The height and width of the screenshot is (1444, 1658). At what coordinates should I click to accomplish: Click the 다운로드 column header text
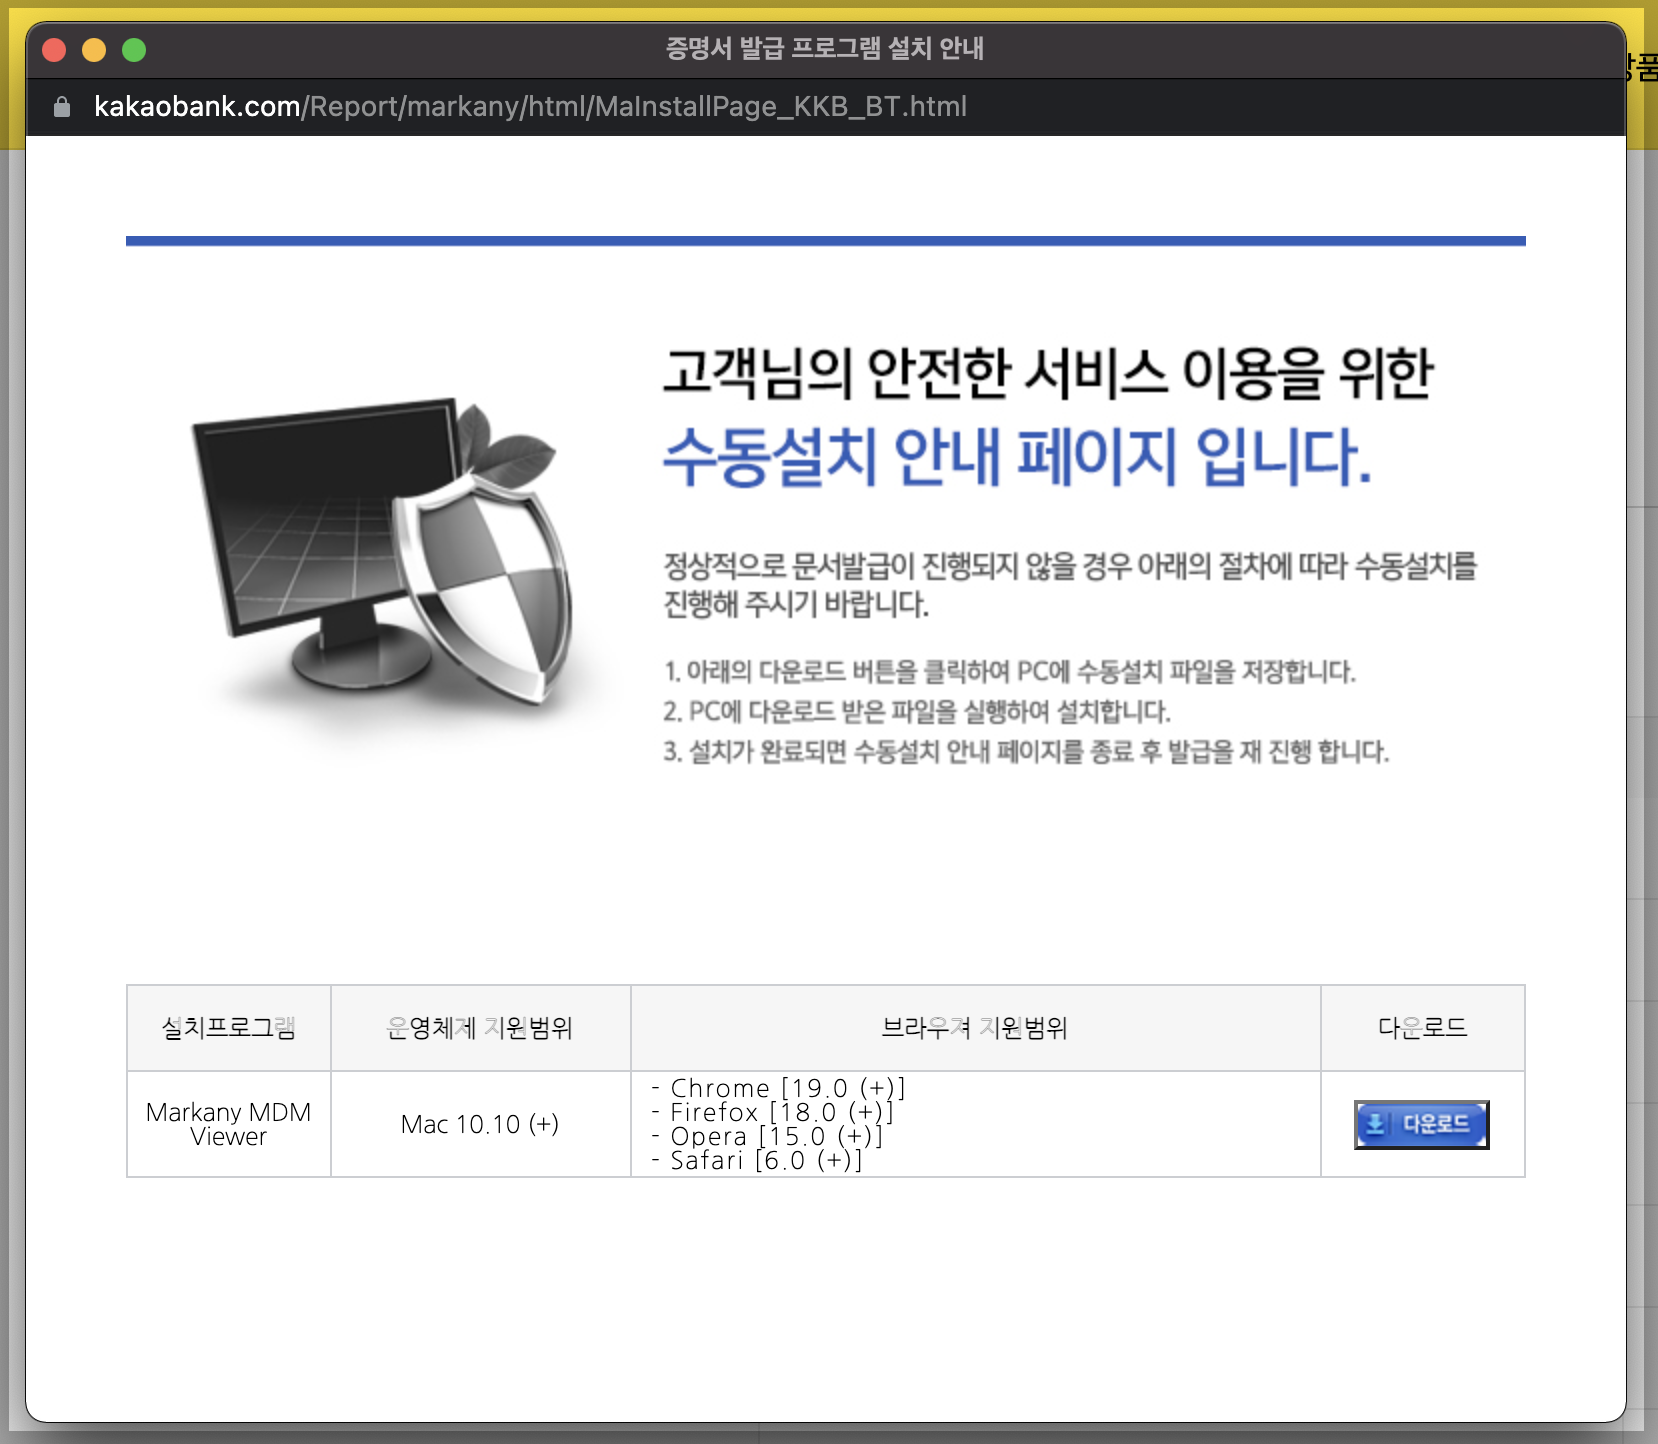click(x=1422, y=1028)
